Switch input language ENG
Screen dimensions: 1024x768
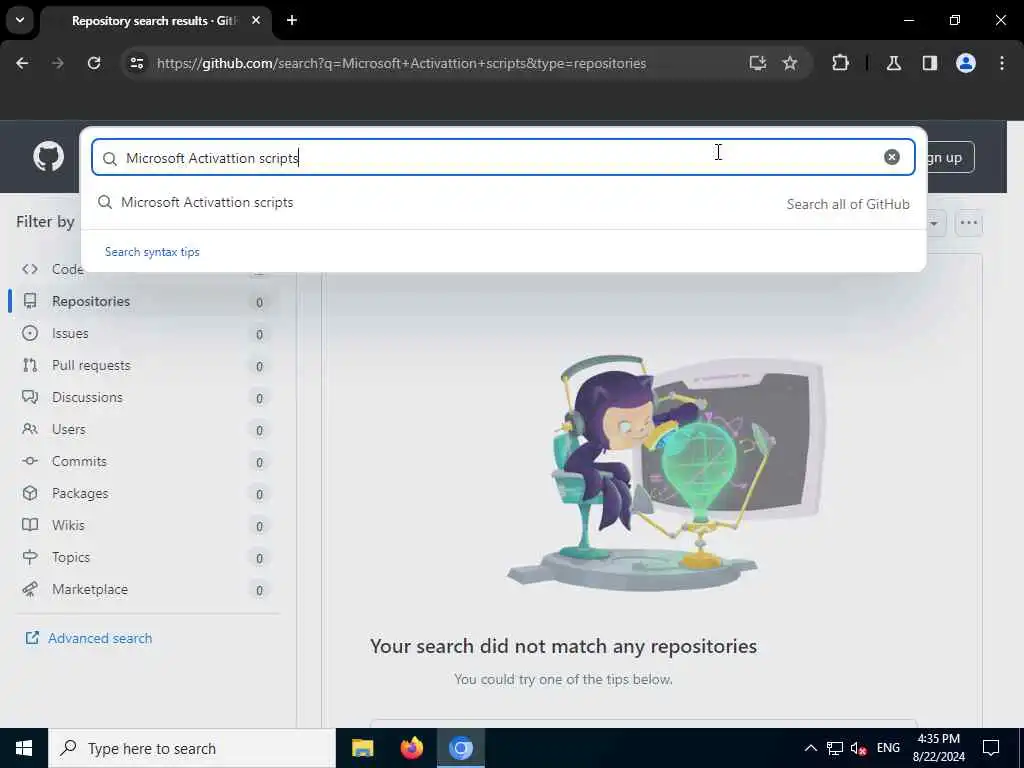click(x=888, y=748)
